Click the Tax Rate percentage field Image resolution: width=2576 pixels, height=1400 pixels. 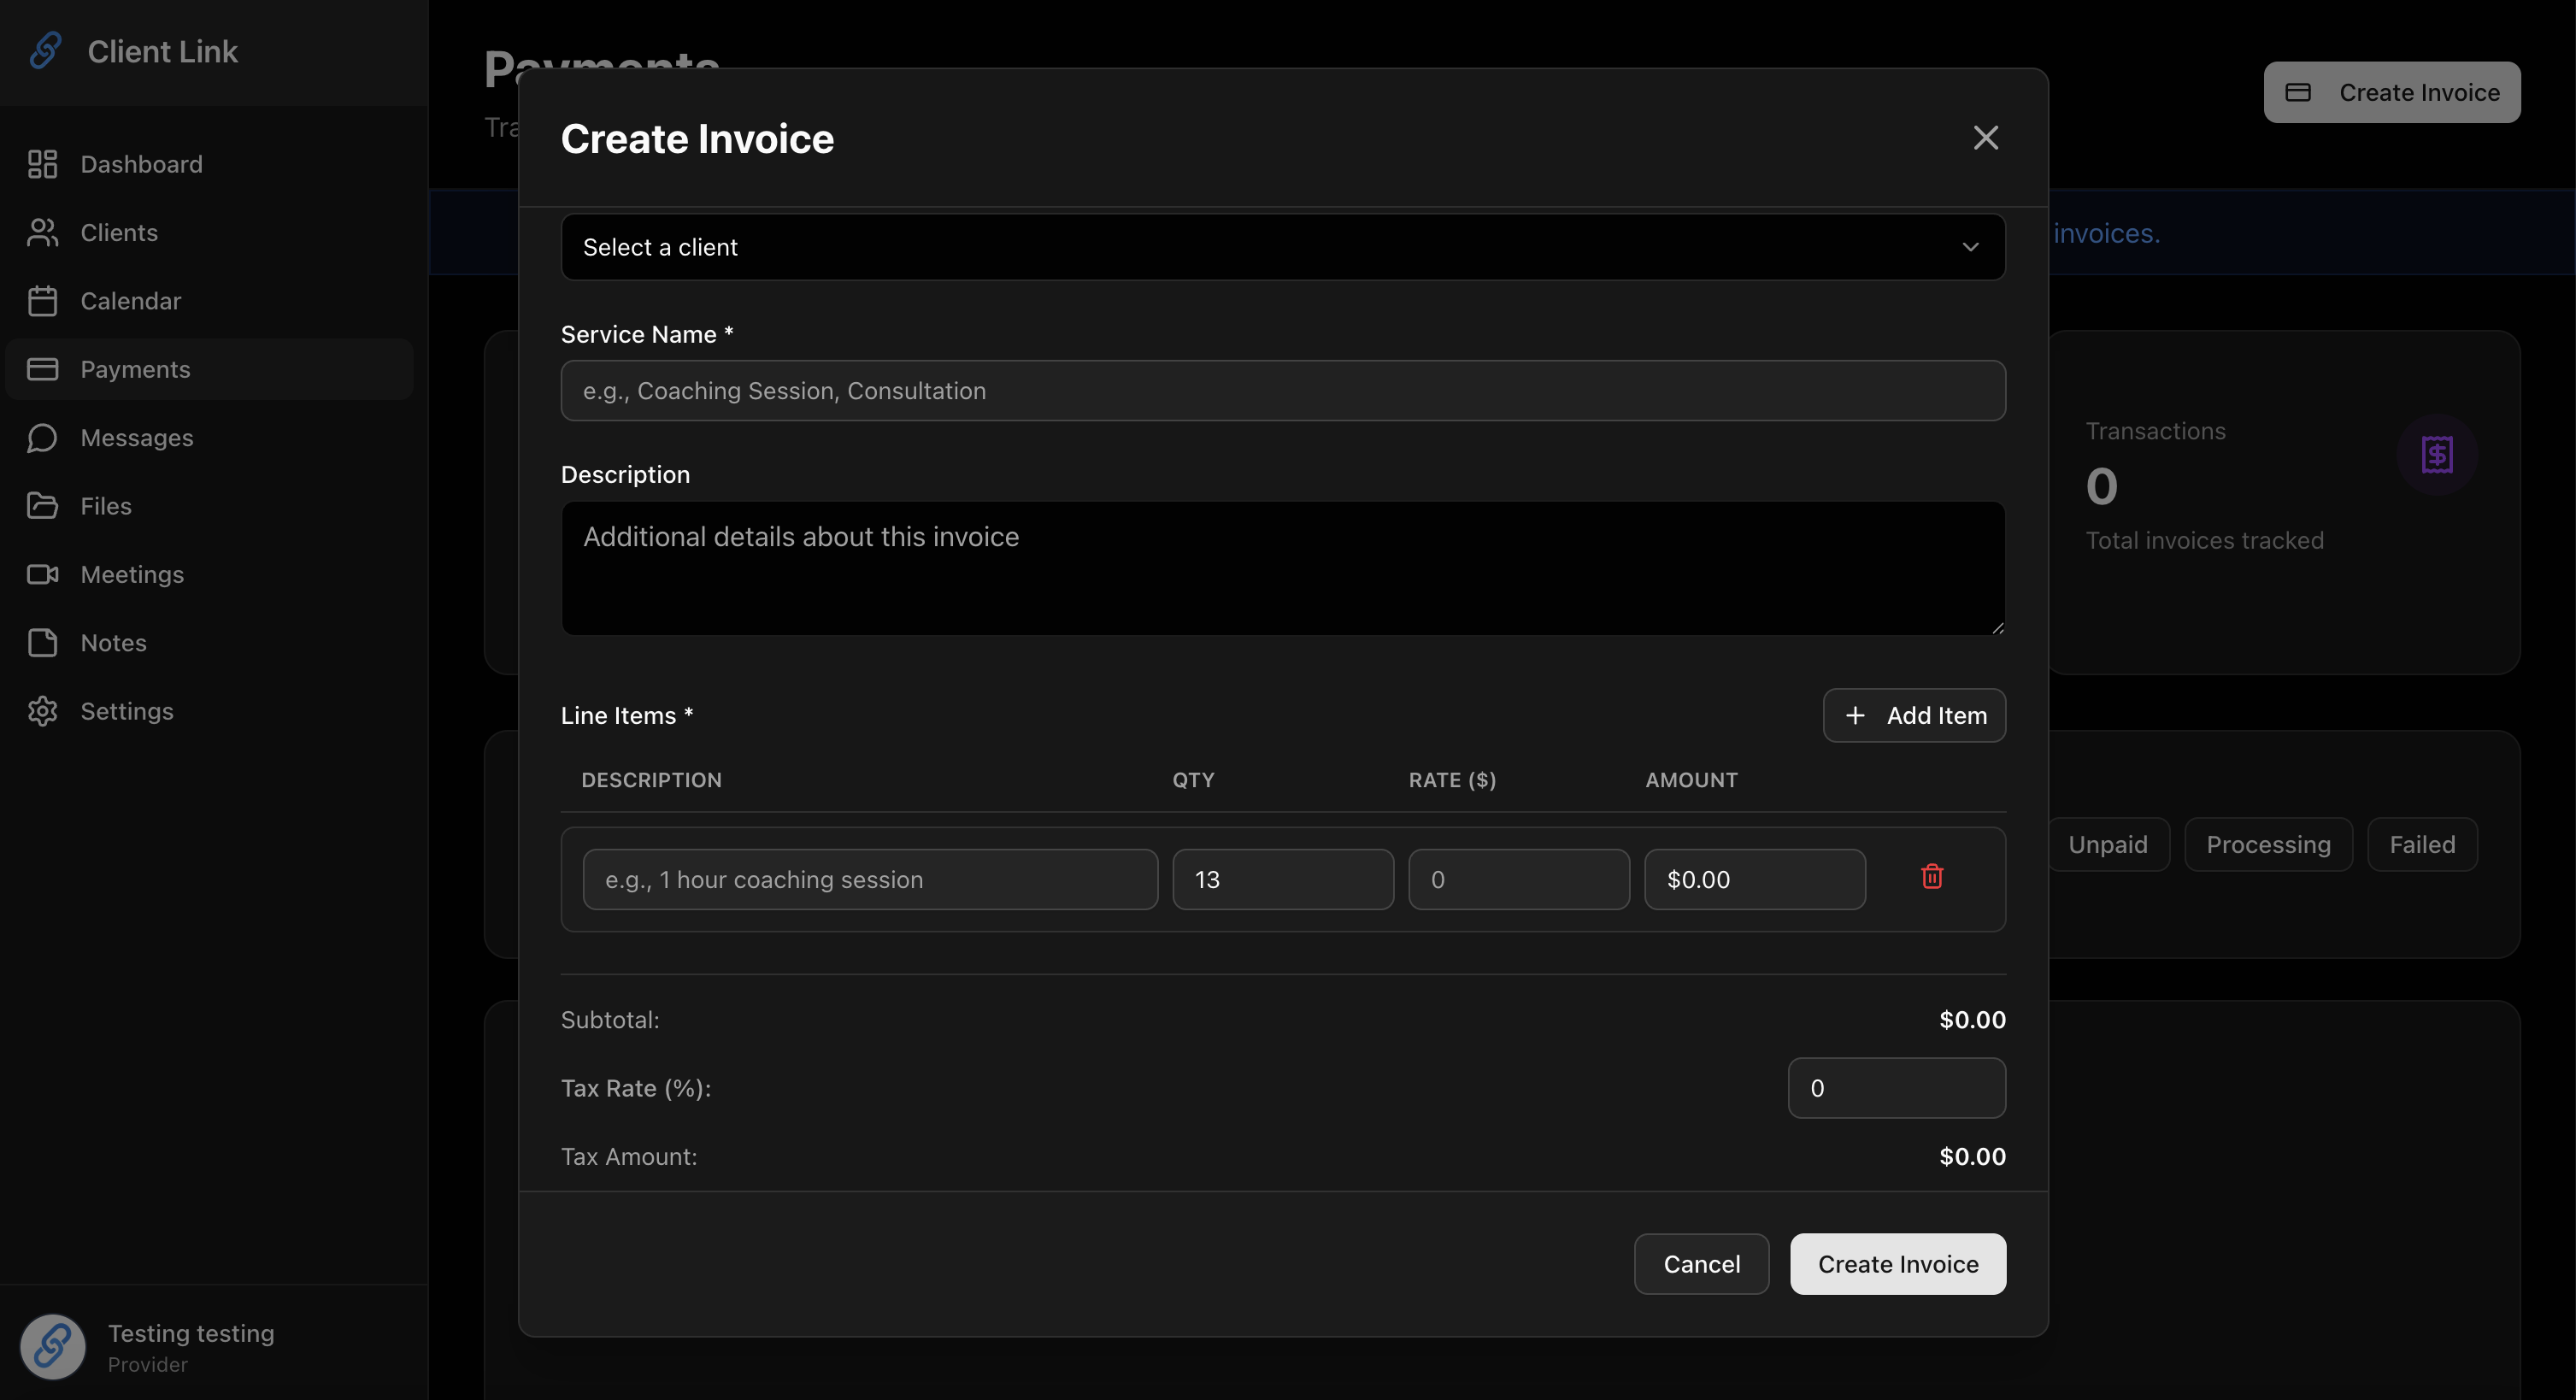coord(1895,1088)
